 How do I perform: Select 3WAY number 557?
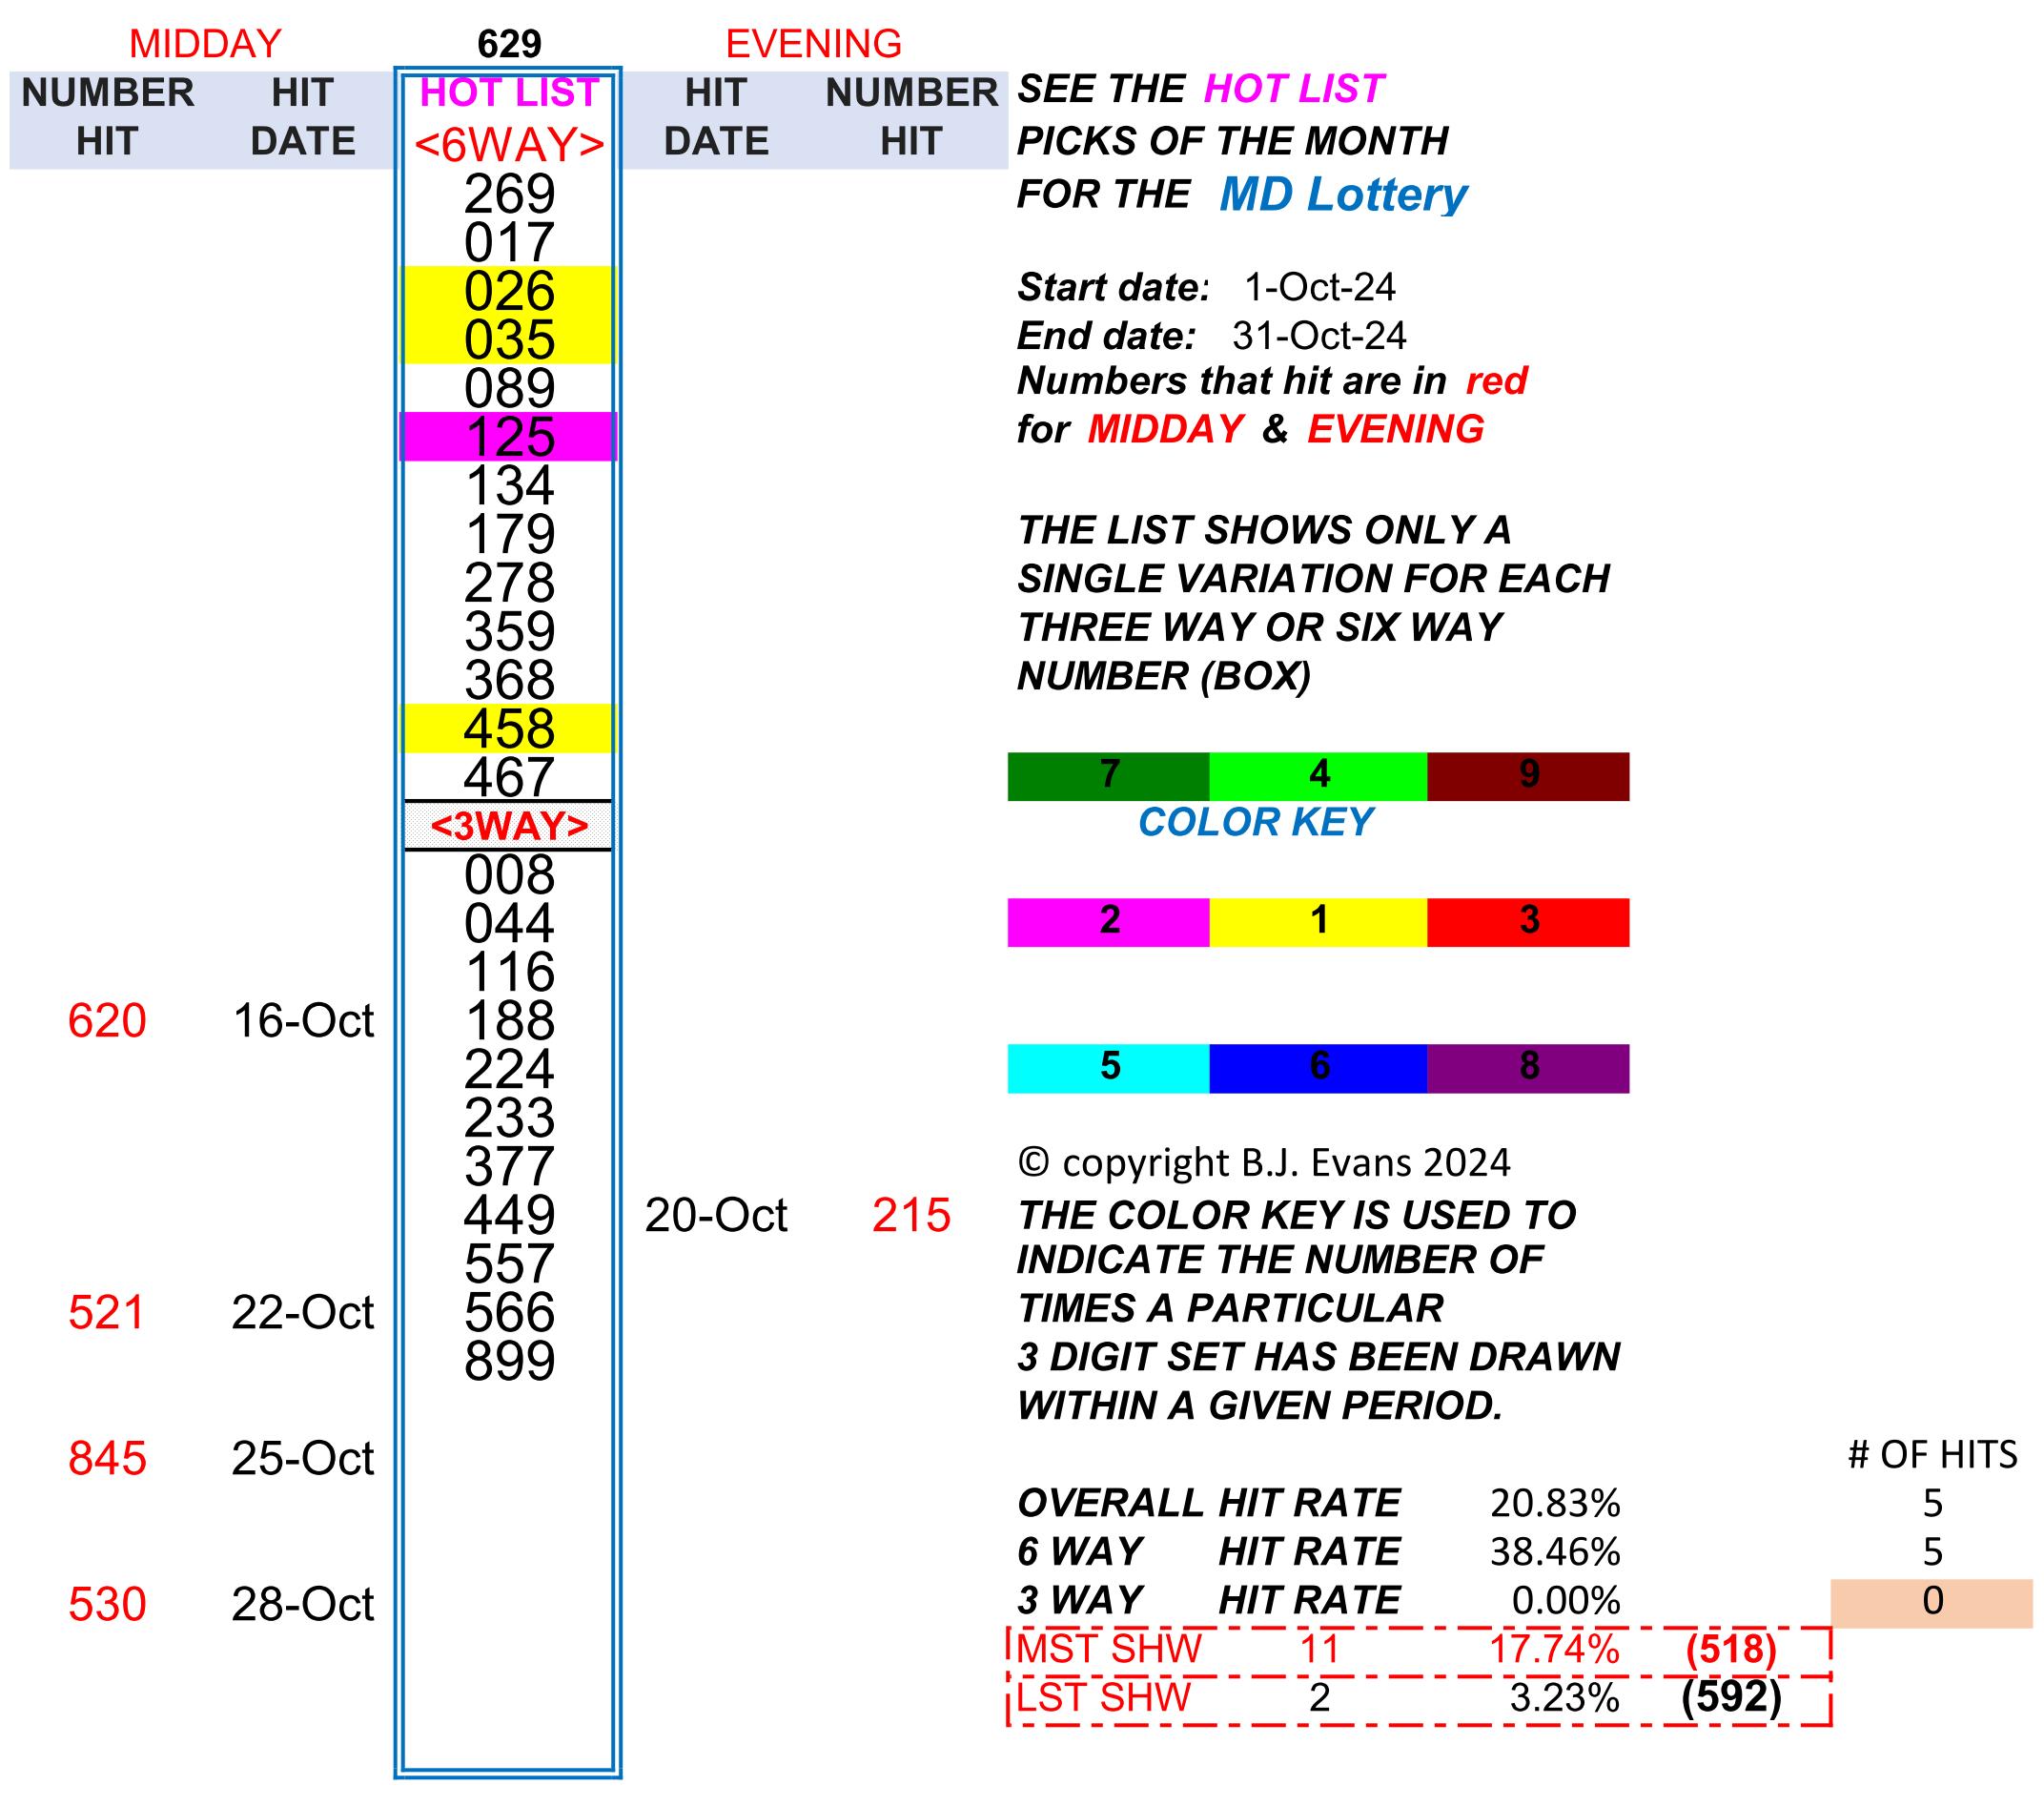pyautogui.click(x=509, y=1263)
